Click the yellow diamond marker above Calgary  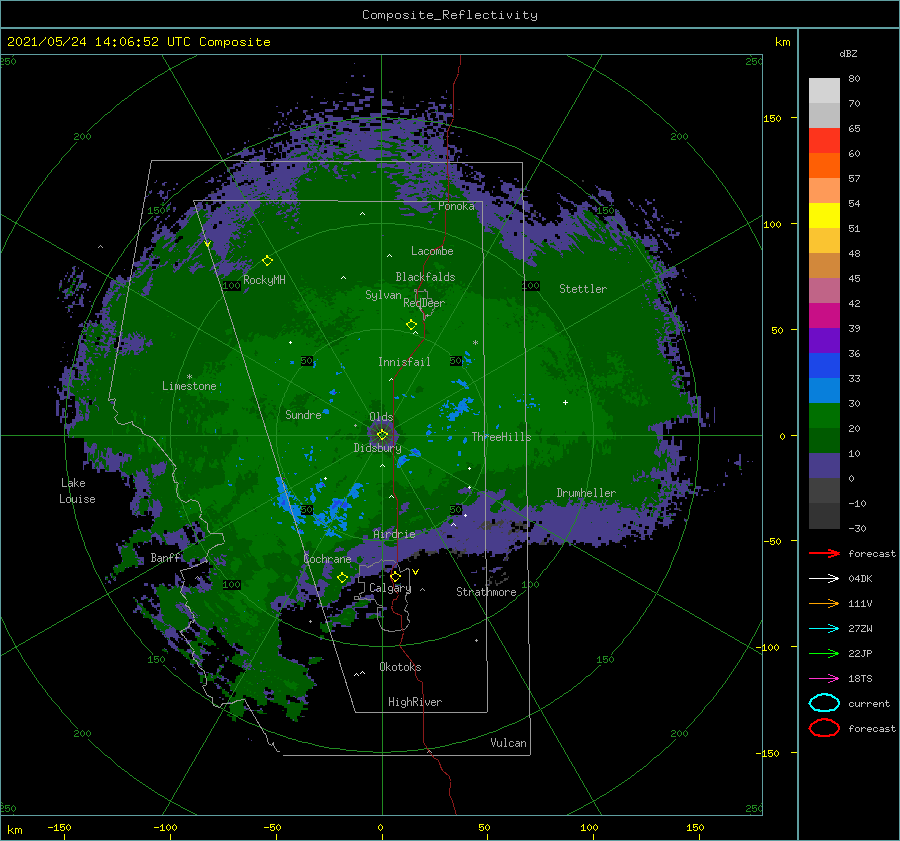395,576
